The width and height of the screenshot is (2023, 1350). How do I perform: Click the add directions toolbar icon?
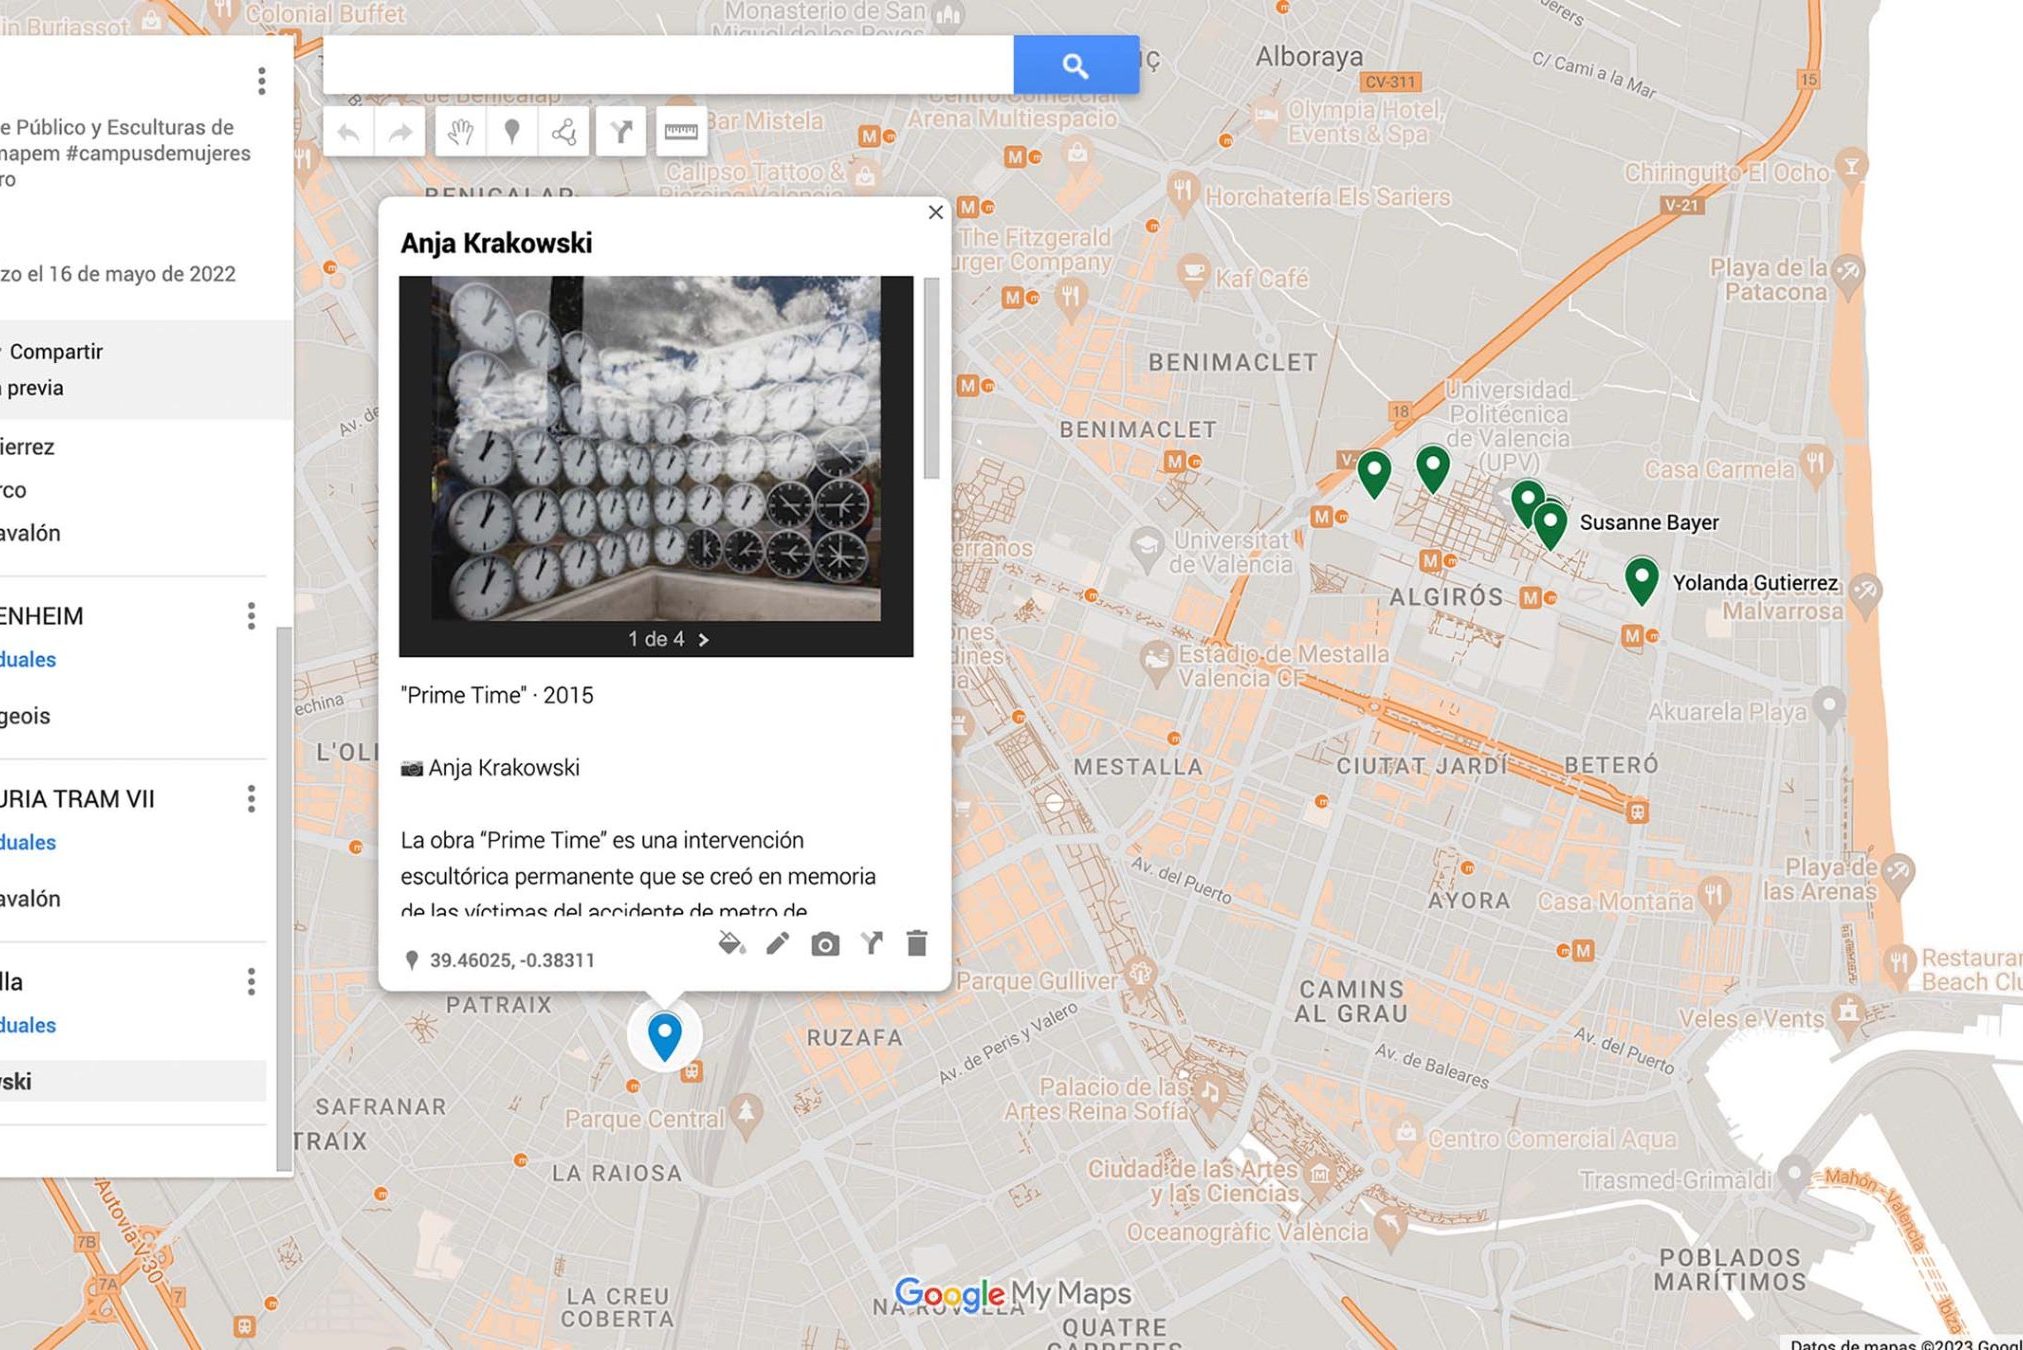[621, 132]
